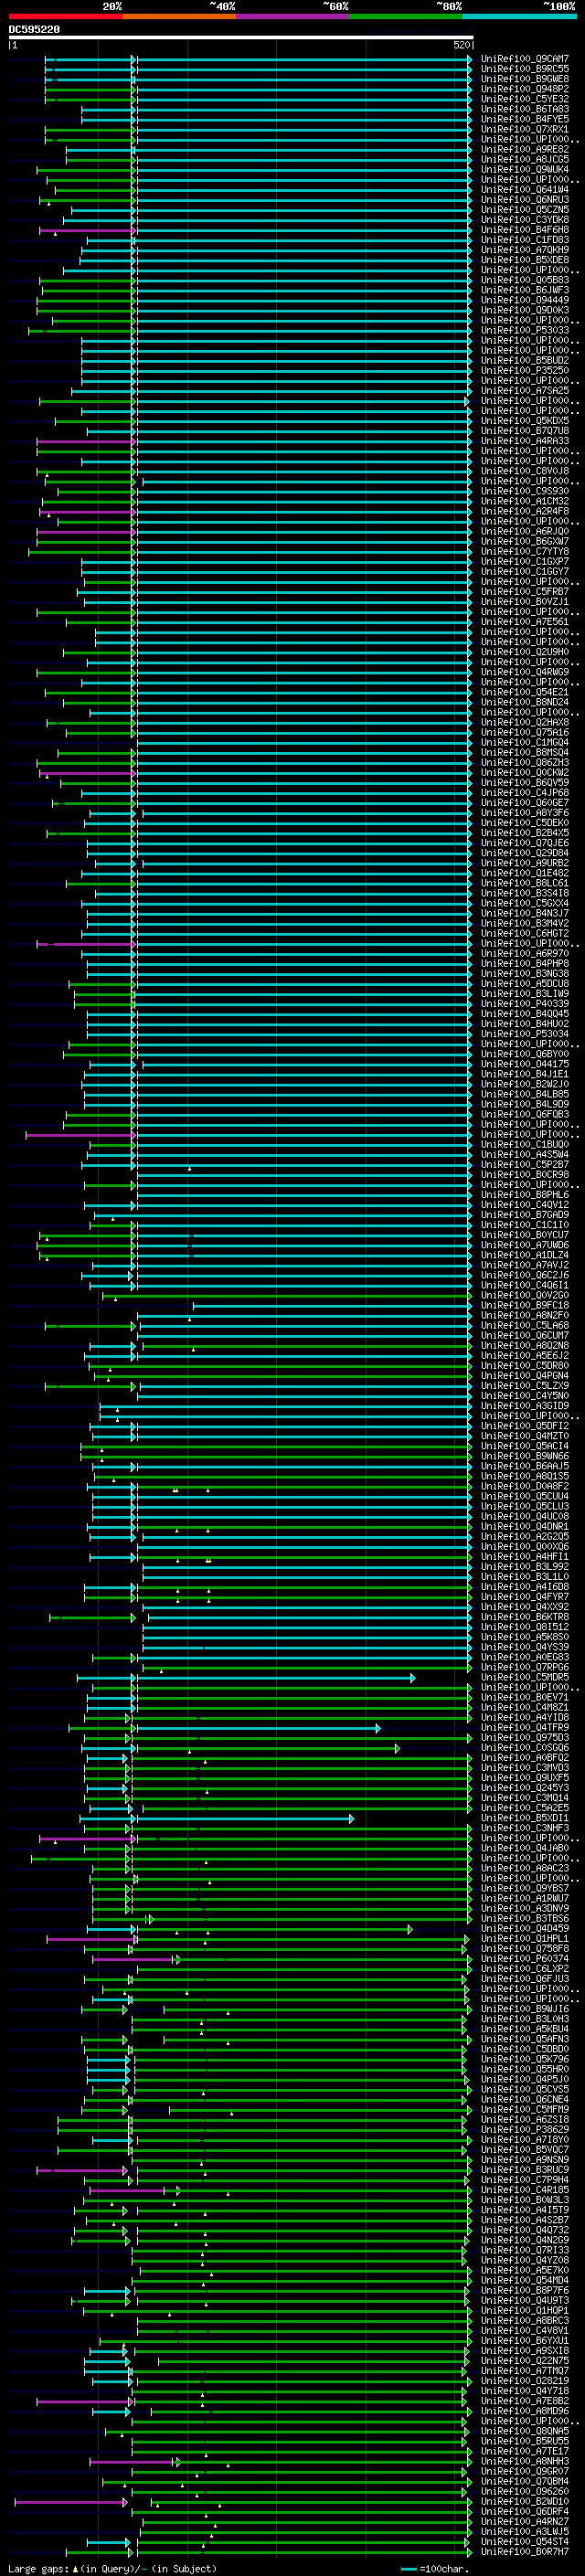This screenshot has width=585, height=2576.
Task: Click hit label UniRef100_C9S930
Action: tap(525, 491)
